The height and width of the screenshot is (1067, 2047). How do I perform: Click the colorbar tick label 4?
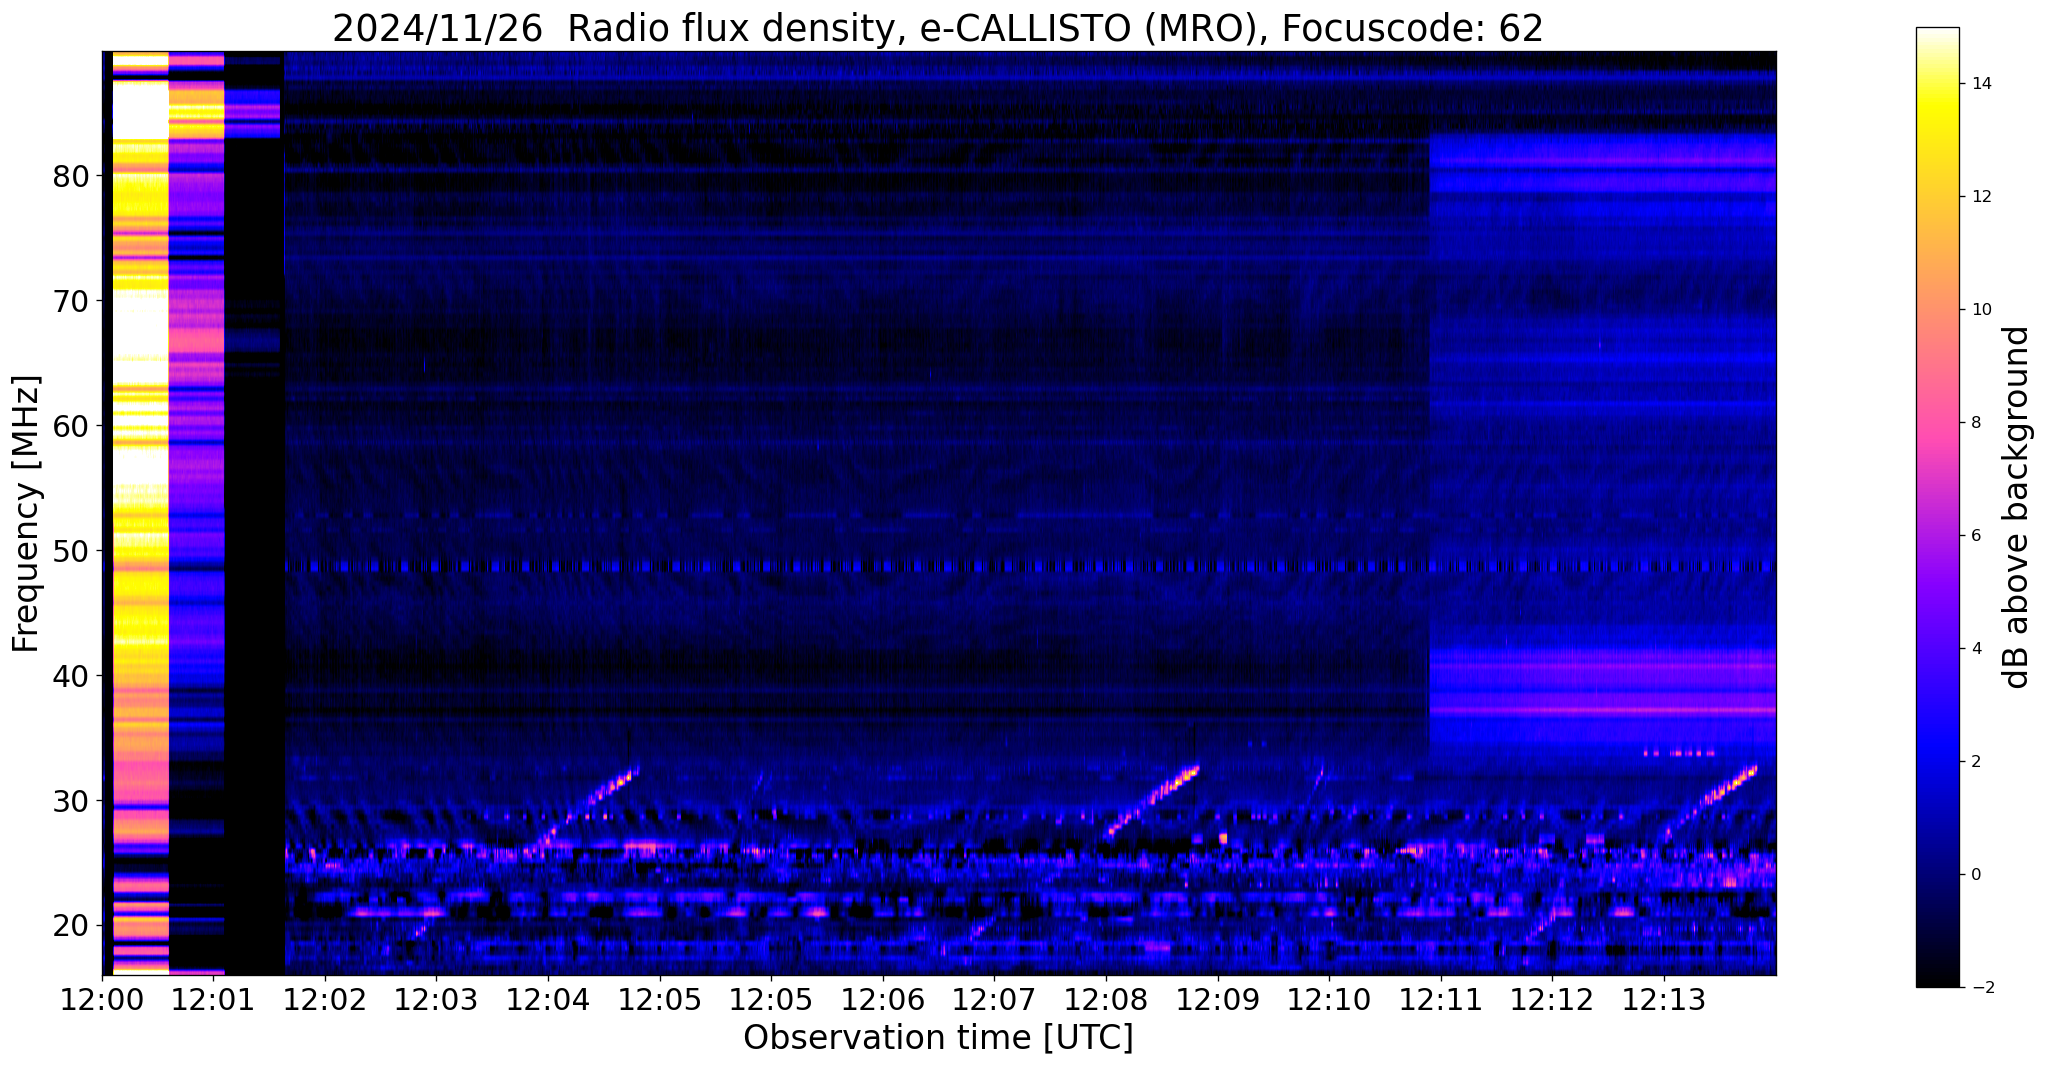pos(1975,649)
